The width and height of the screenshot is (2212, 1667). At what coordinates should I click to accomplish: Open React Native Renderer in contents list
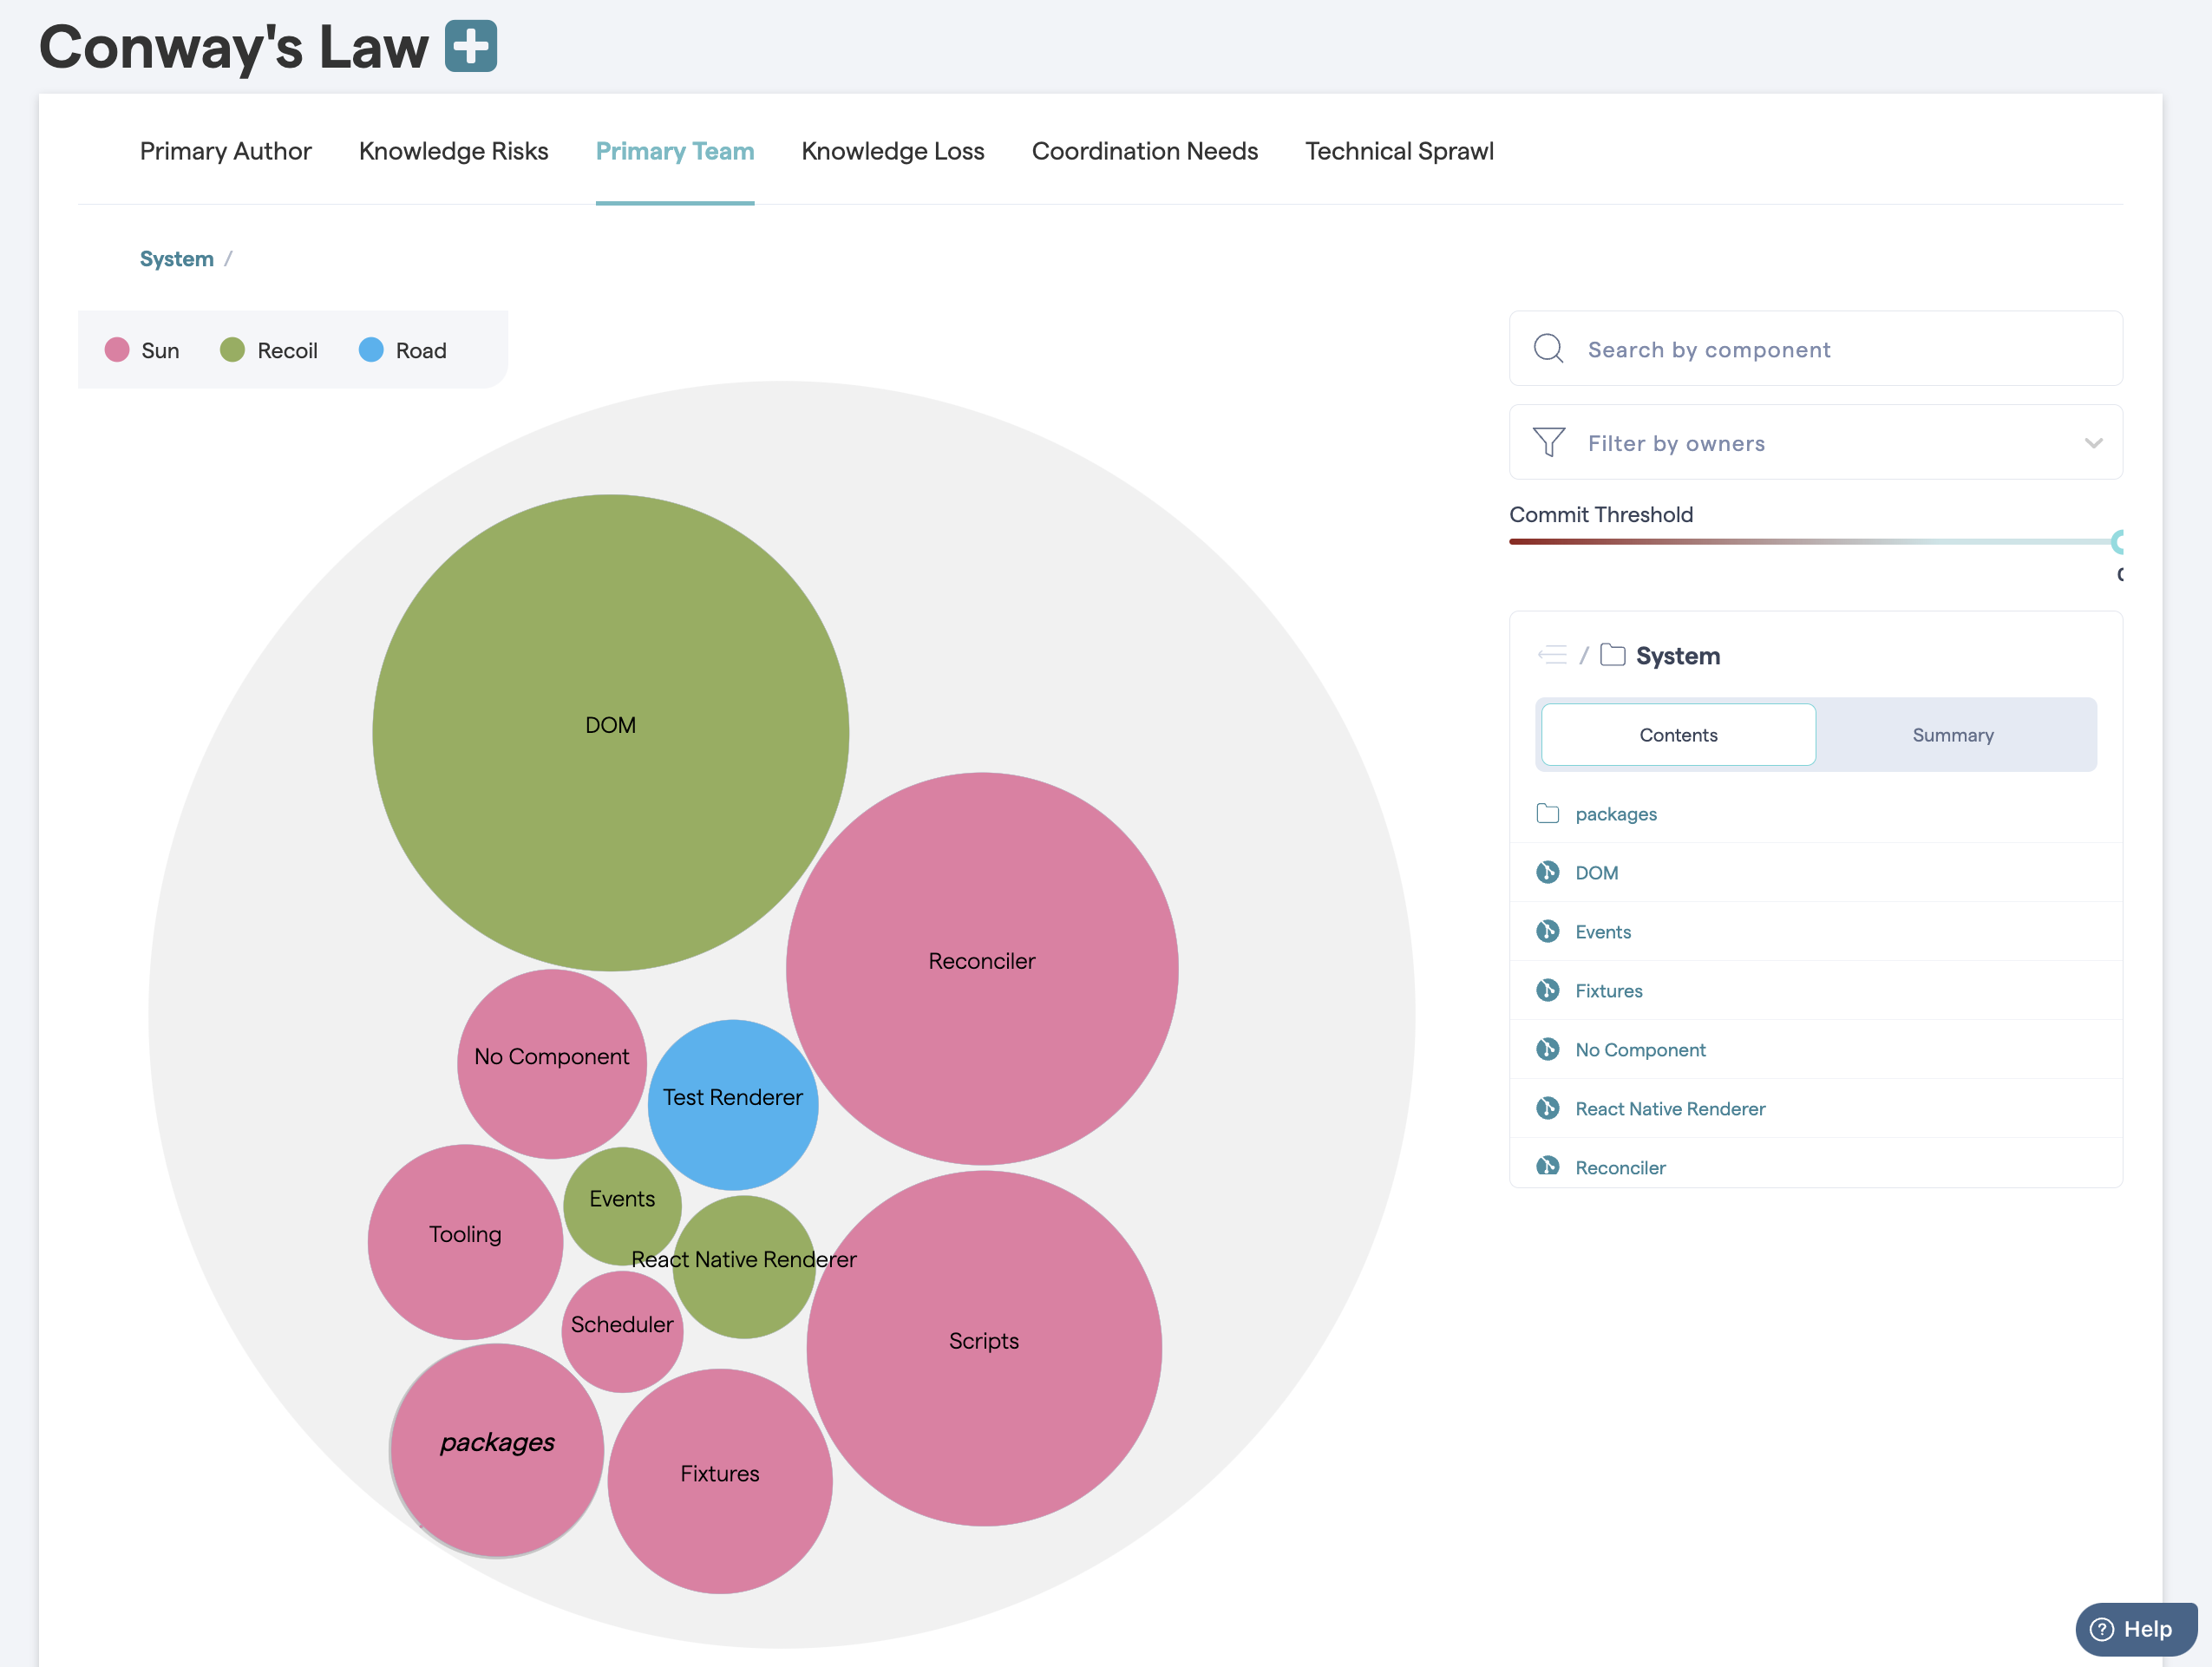(x=1669, y=1109)
